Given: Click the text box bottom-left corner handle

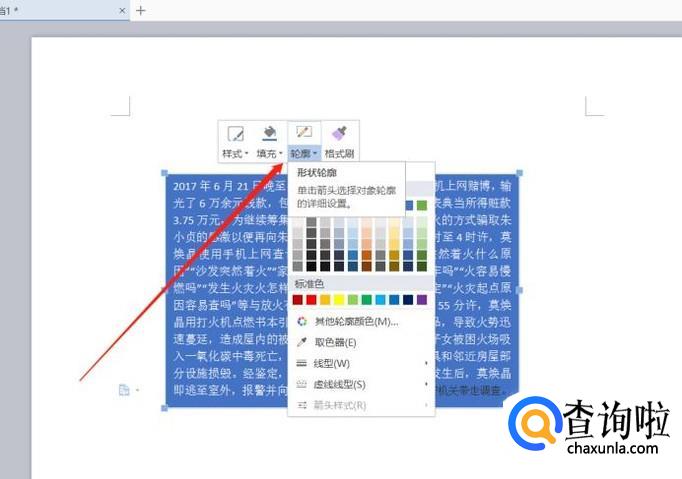Looking at the screenshot, I should tap(165, 408).
